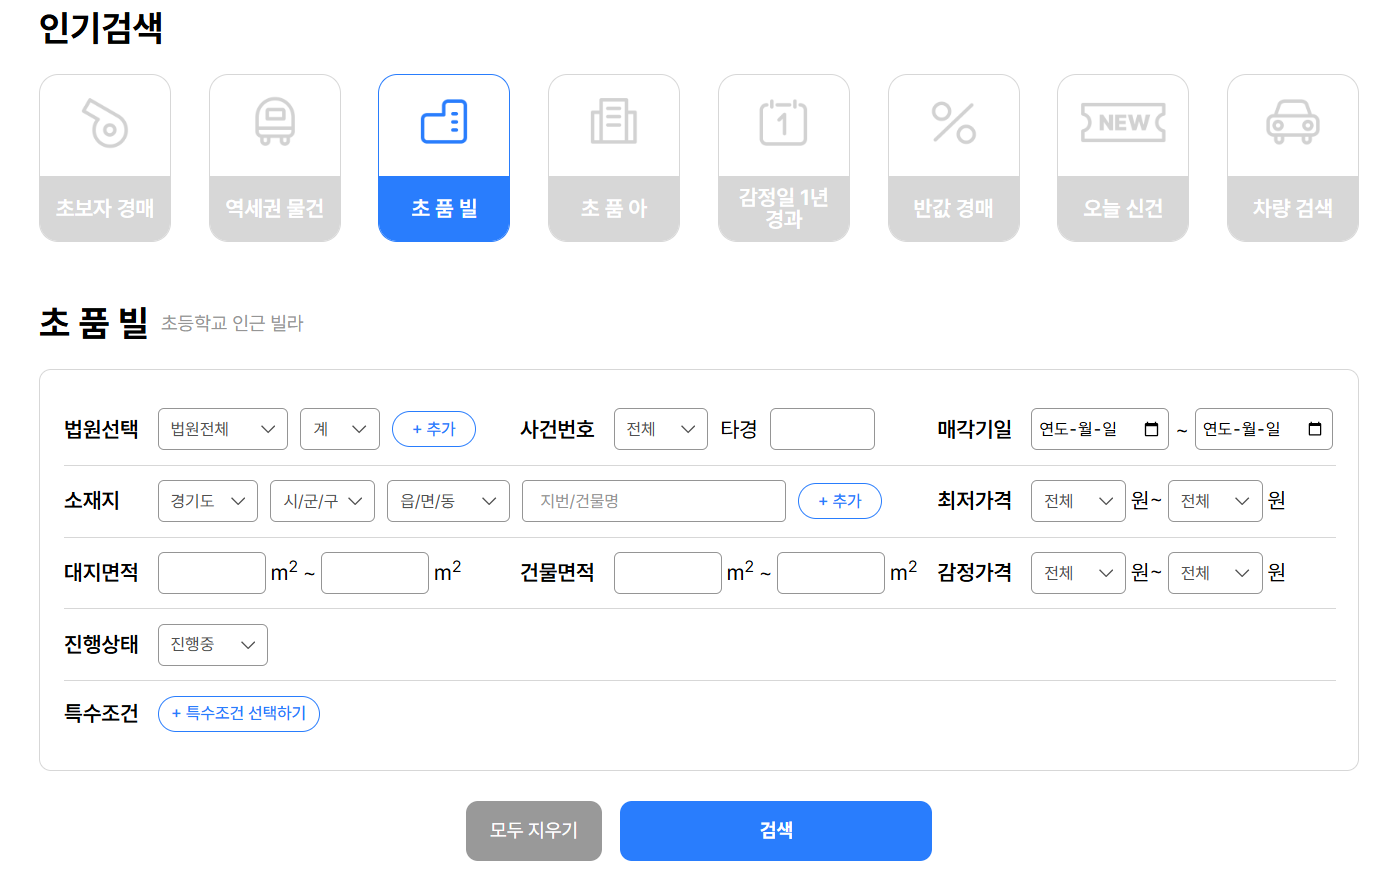Select the 역세권 물건 train card
Image resolution: width=1387 pixels, height=886 pixels.
point(275,158)
